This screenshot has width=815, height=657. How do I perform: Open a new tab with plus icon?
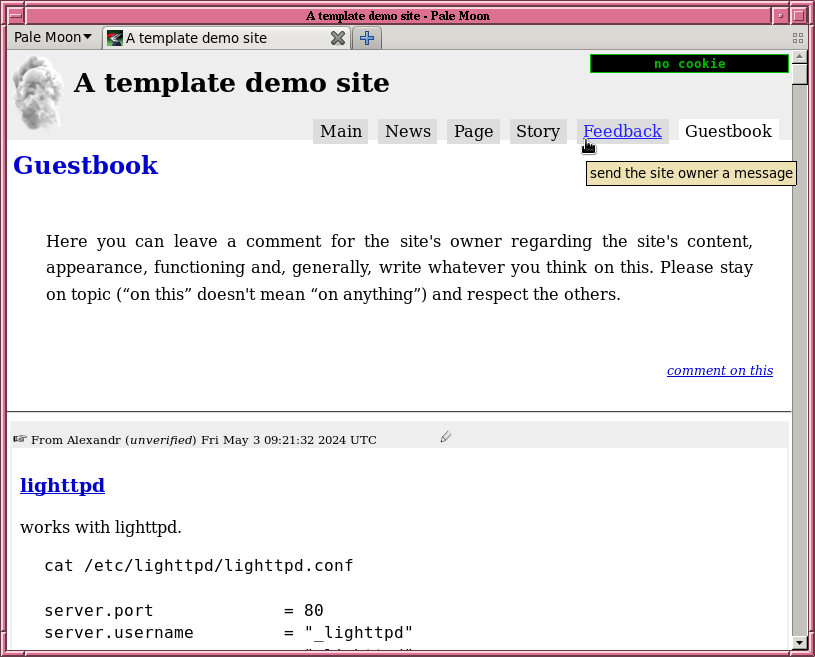367,38
